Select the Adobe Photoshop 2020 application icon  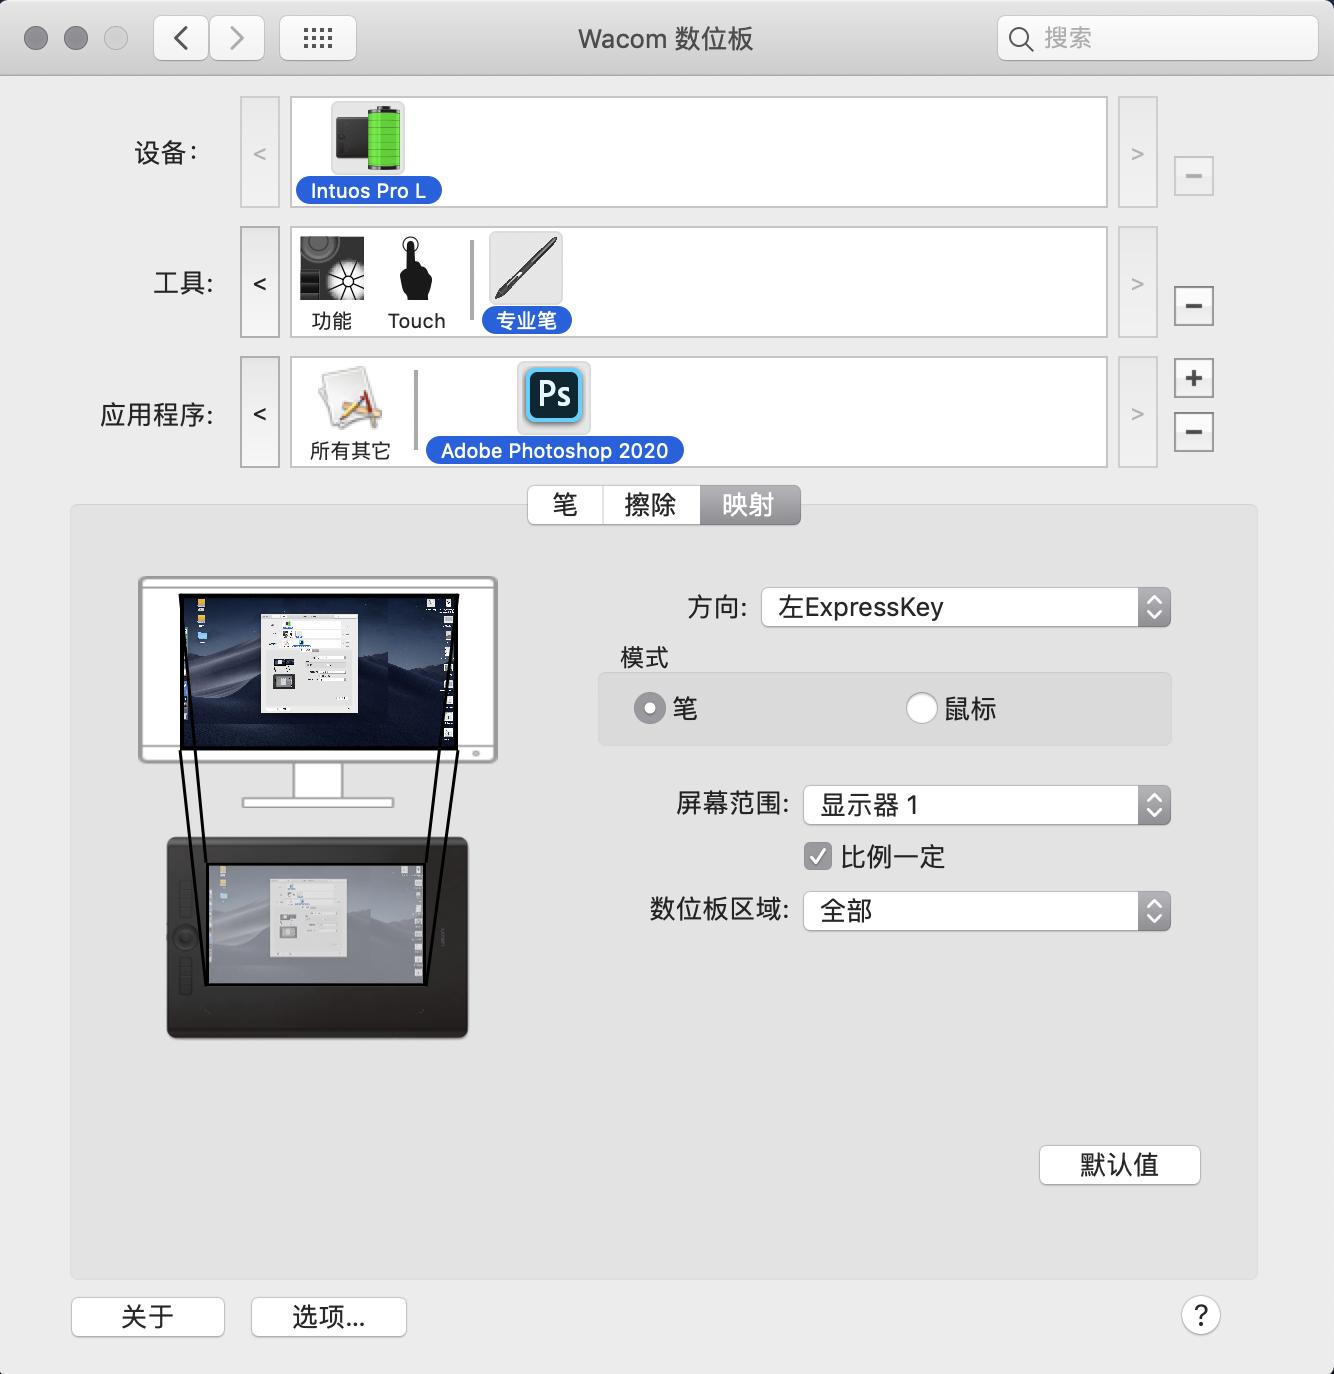click(x=553, y=396)
